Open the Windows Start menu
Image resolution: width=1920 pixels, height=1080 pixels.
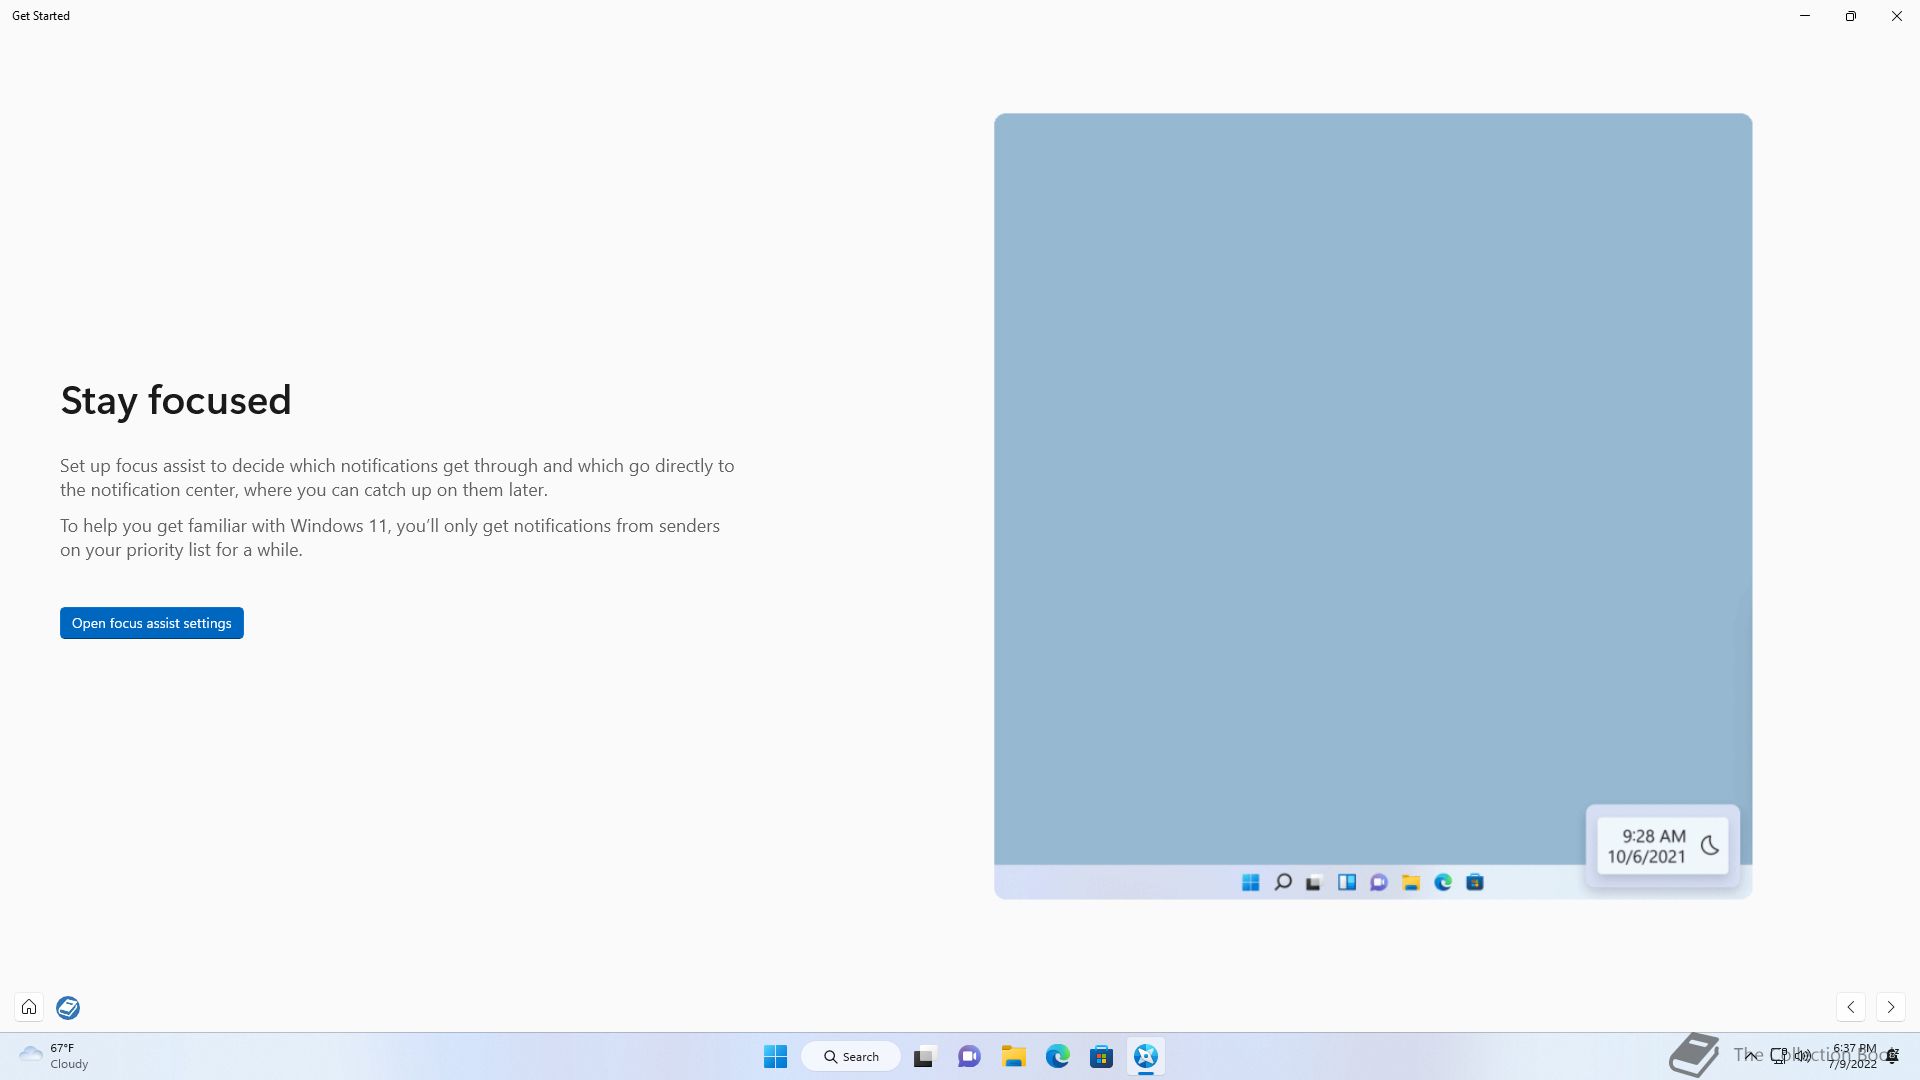click(x=775, y=1056)
